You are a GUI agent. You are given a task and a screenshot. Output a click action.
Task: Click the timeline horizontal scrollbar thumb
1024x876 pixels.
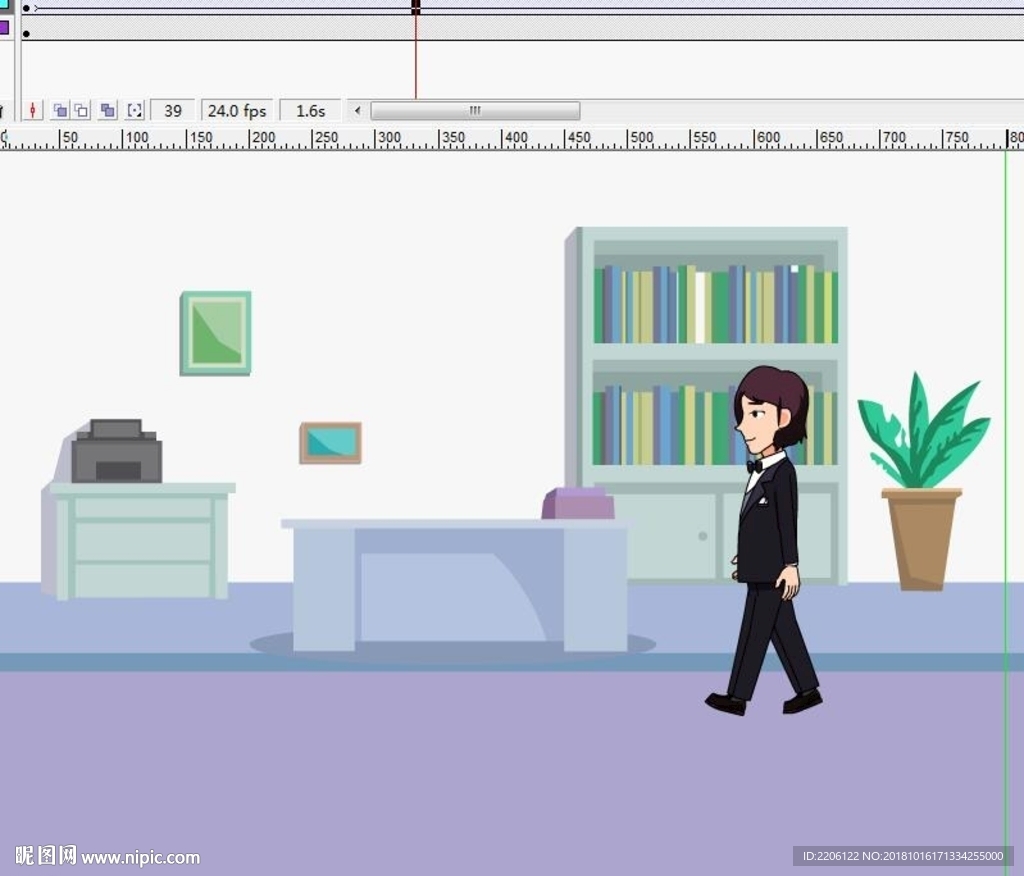(x=475, y=110)
